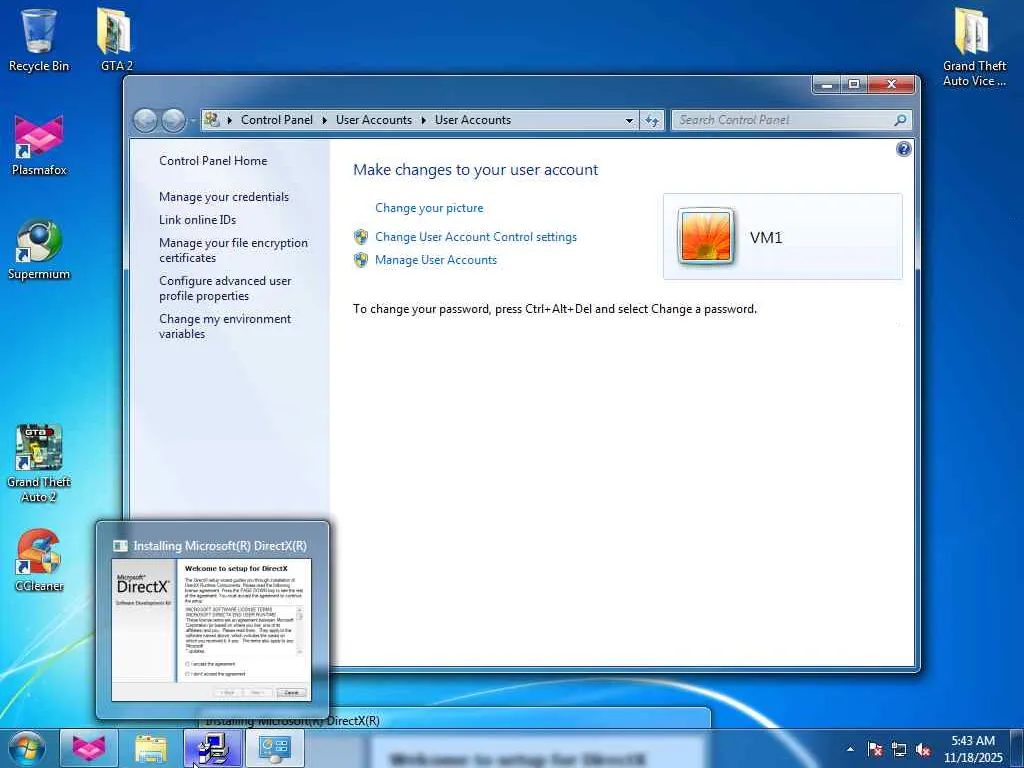Click the User Accounts address bar icon
1024x768 pixels.
click(212, 120)
